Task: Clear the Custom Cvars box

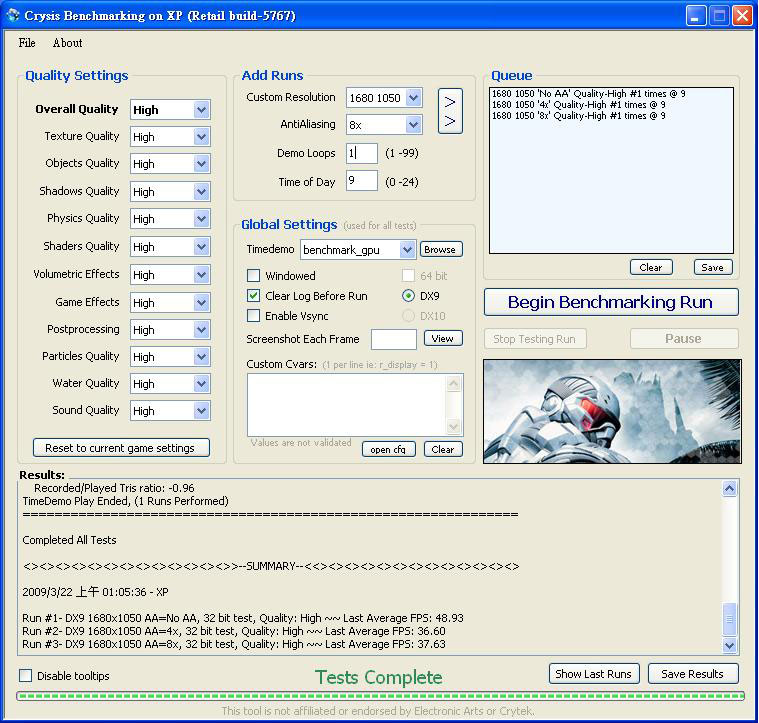Action: point(443,450)
